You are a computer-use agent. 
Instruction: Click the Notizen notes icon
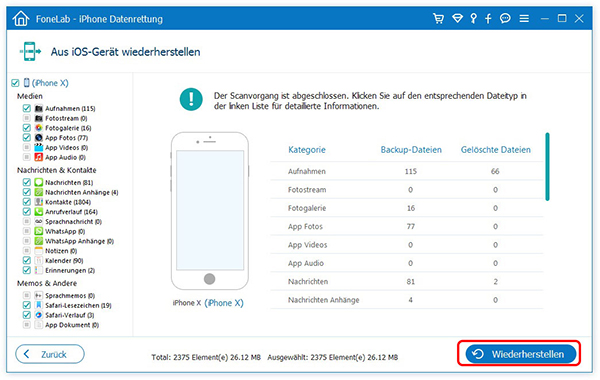click(39, 251)
